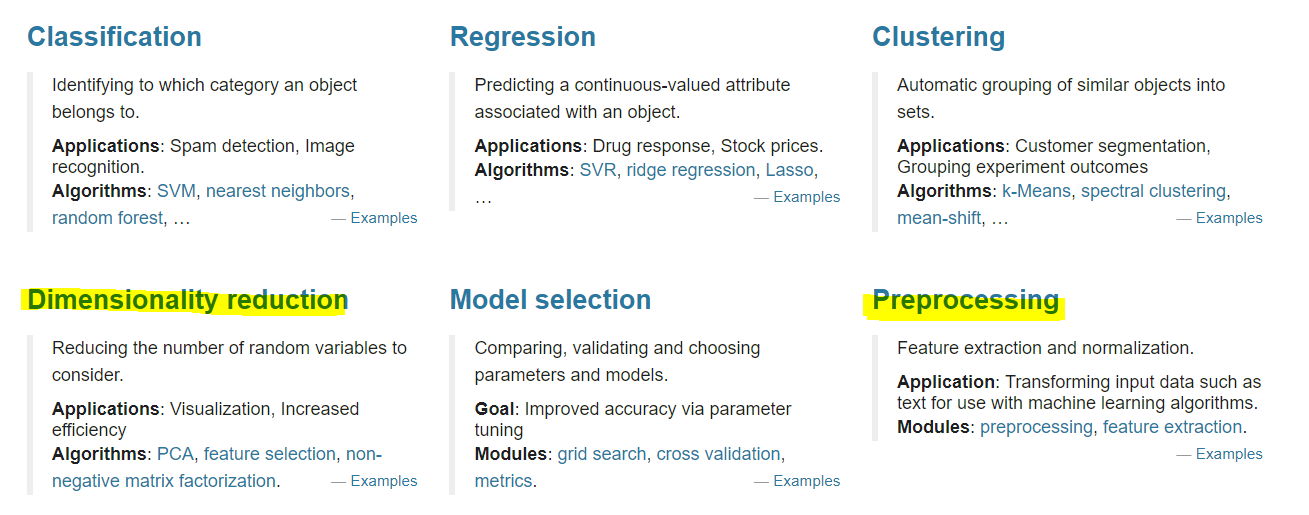This screenshot has height=515, width=1309.
Task: Open the Classification heading link
Action: (114, 37)
